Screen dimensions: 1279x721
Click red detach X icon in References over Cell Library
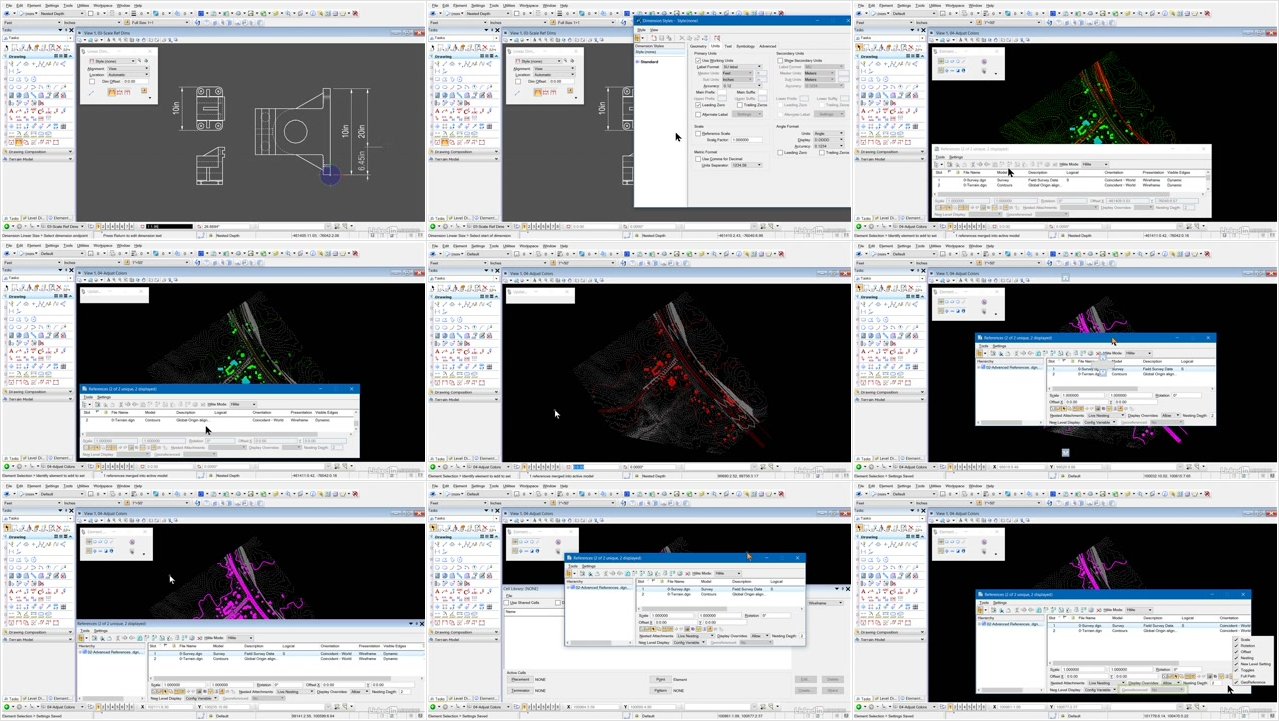687,573
